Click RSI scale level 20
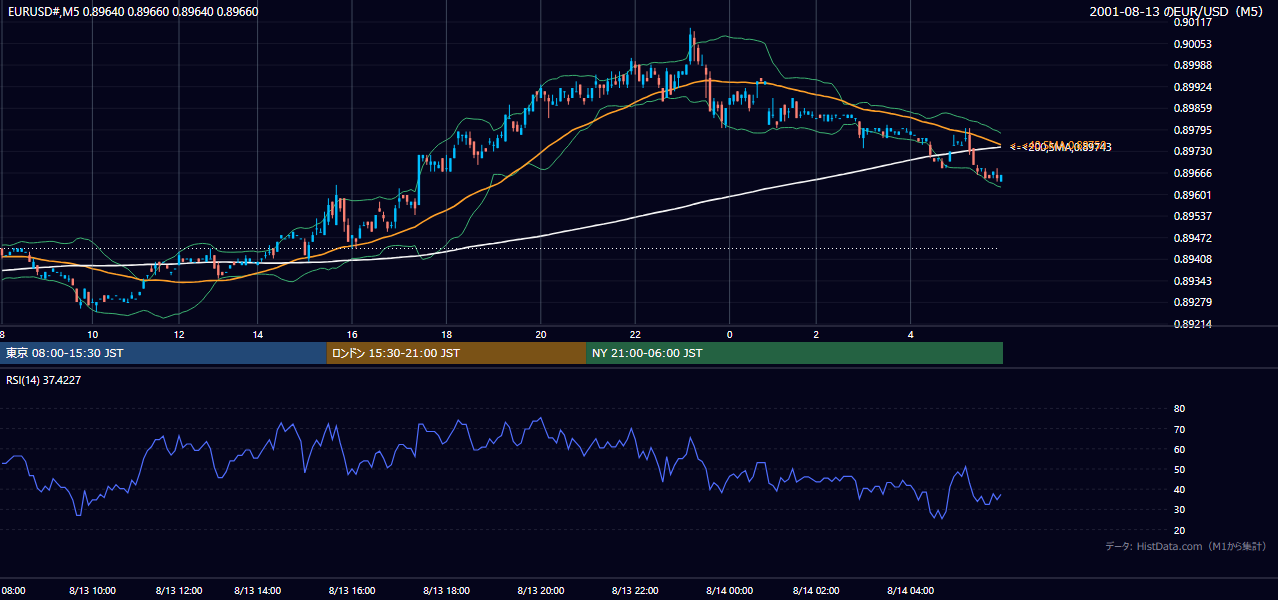 click(x=1179, y=530)
